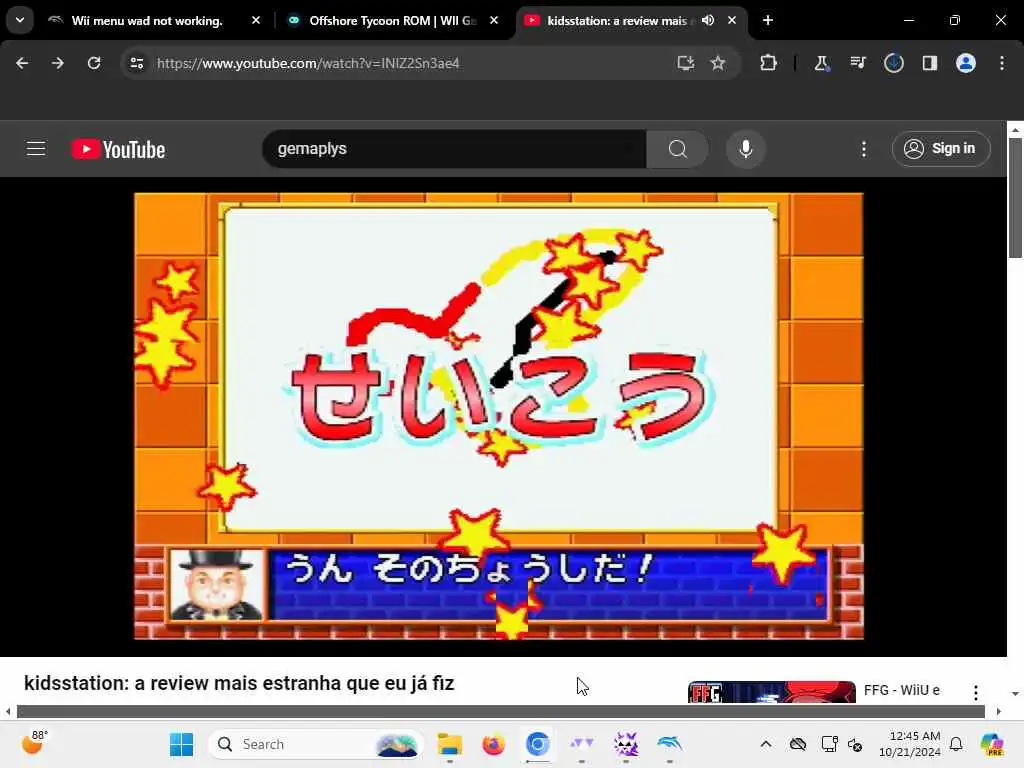This screenshot has width=1024, height=768.
Task: Launch Firefox from taskbar
Action: coord(494,744)
